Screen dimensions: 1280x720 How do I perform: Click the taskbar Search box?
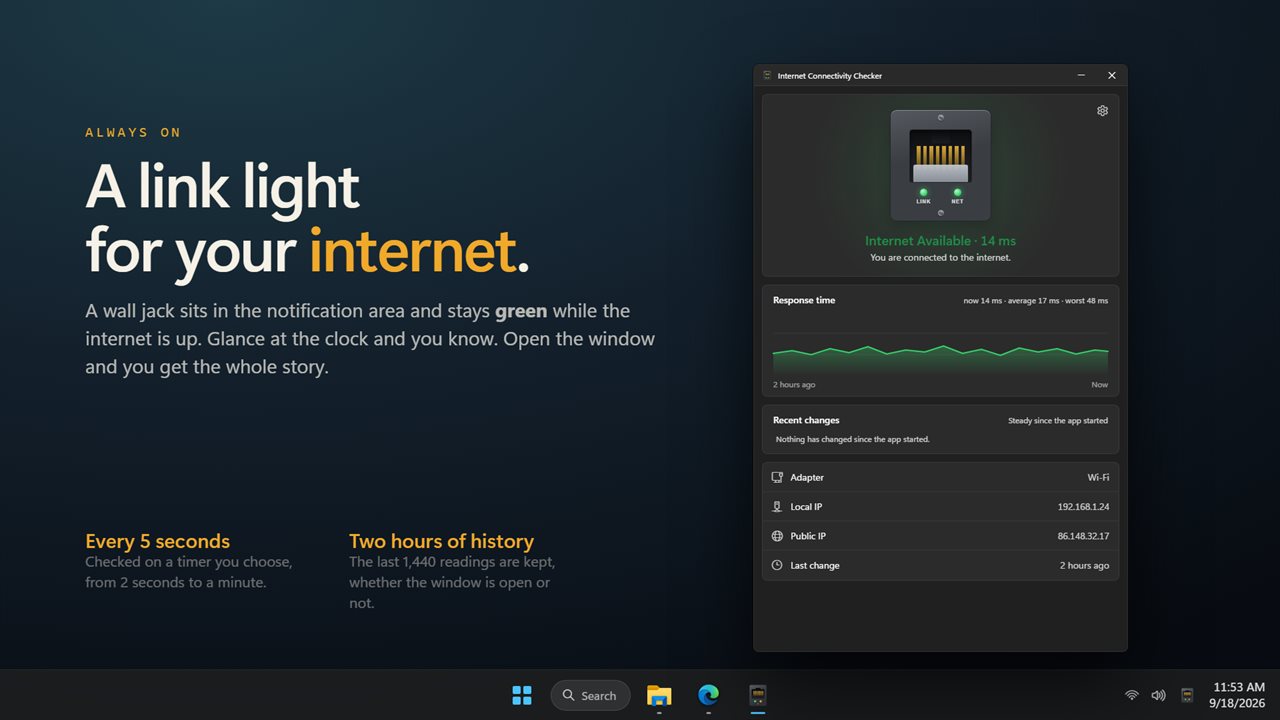point(590,695)
